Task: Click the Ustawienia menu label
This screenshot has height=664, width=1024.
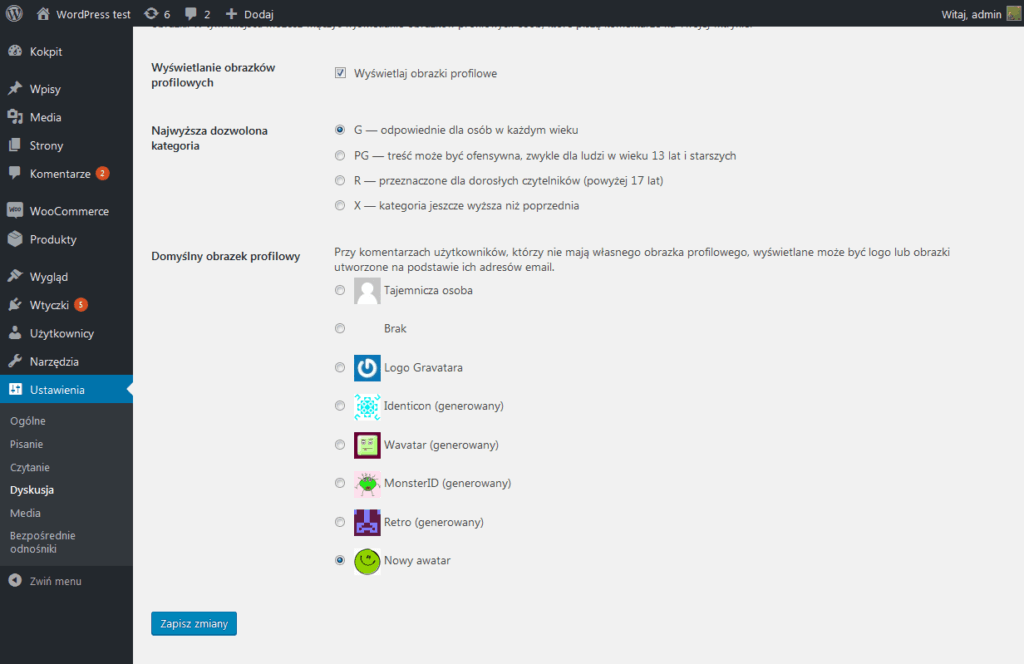Action: [57, 390]
